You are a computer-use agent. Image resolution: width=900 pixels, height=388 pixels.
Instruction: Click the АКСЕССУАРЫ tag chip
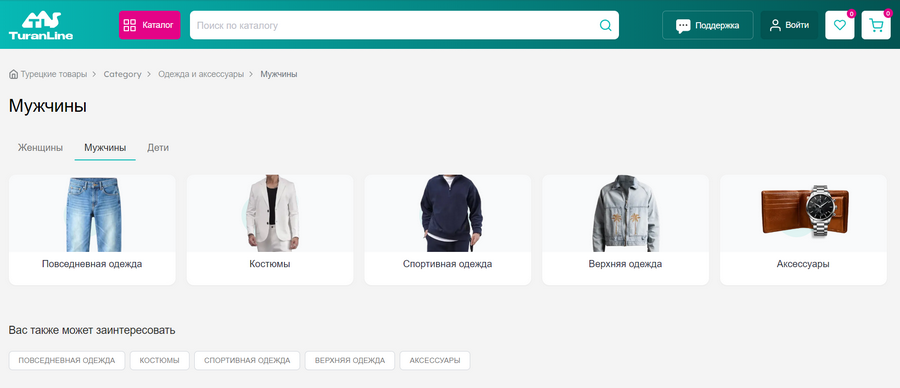[x=435, y=360]
